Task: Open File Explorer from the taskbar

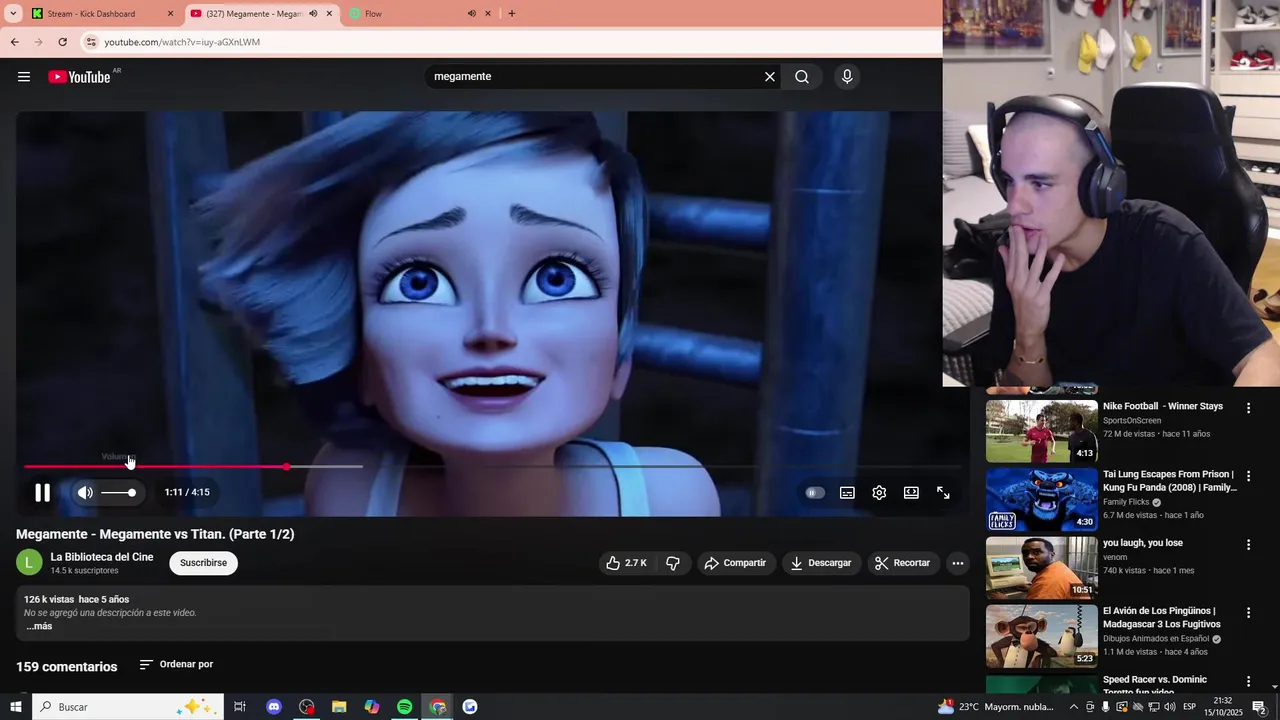Action: 339,707
